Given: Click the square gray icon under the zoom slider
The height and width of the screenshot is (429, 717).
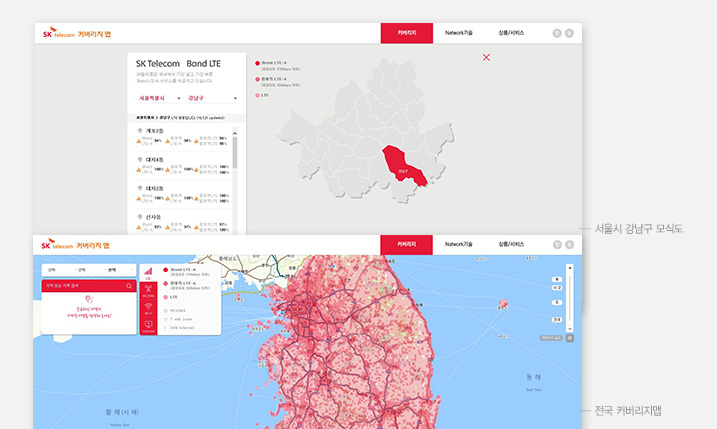Looking at the screenshot, I should (x=570, y=338).
